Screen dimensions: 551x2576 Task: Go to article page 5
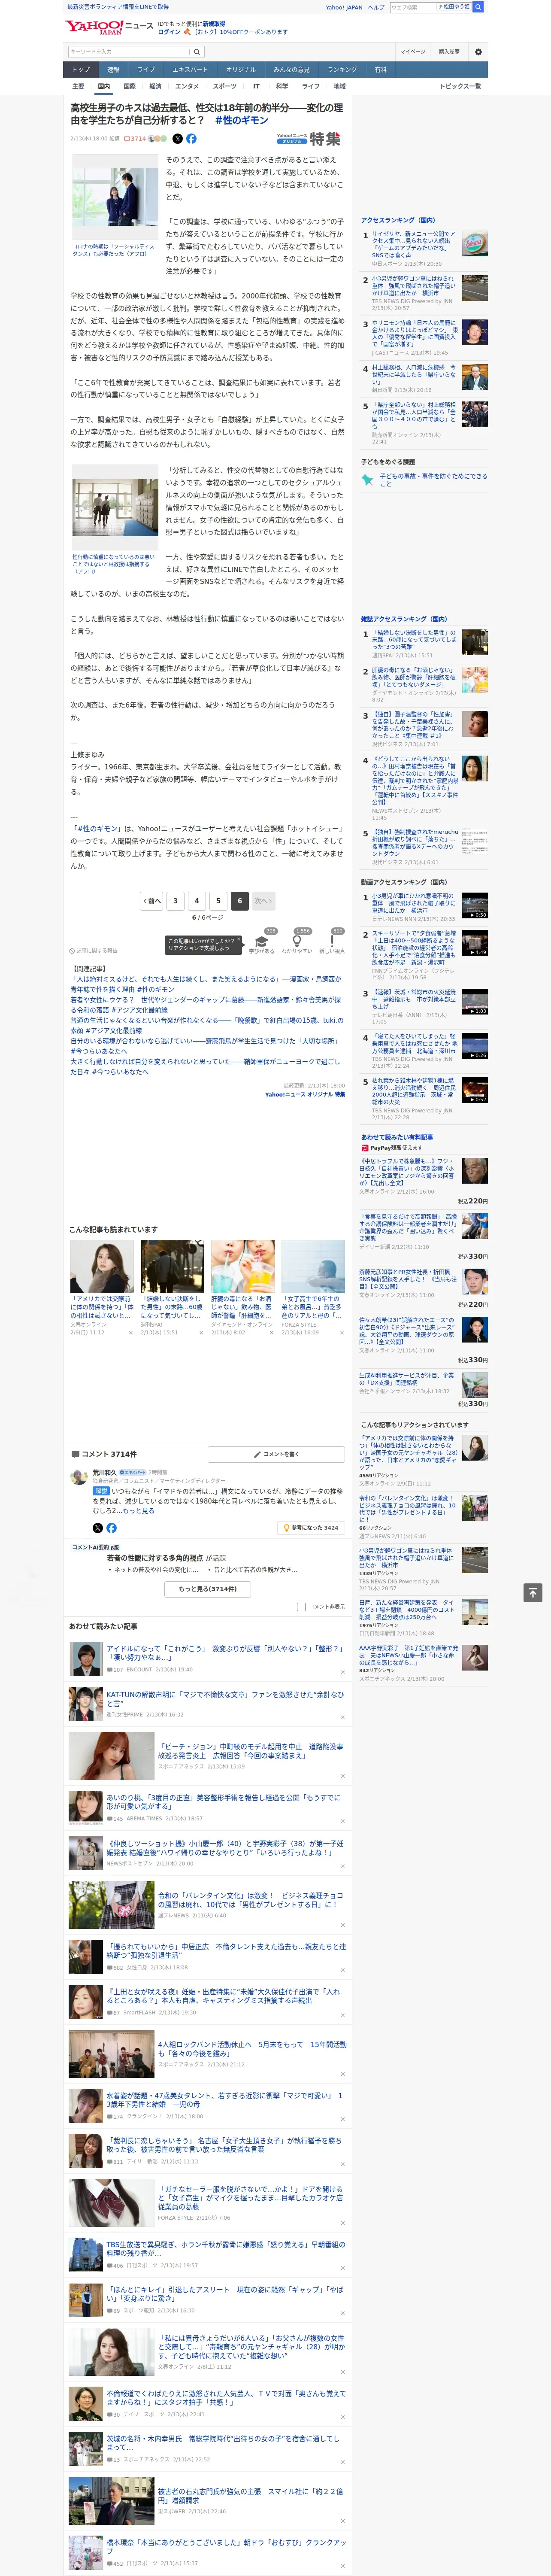pyautogui.click(x=218, y=901)
